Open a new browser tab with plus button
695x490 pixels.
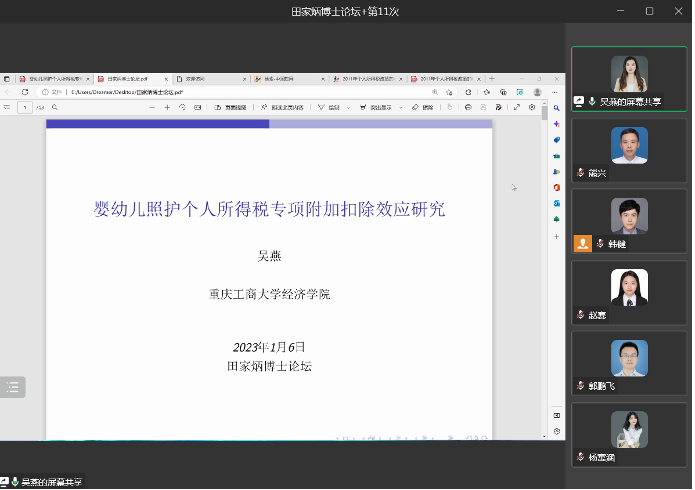coord(491,78)
